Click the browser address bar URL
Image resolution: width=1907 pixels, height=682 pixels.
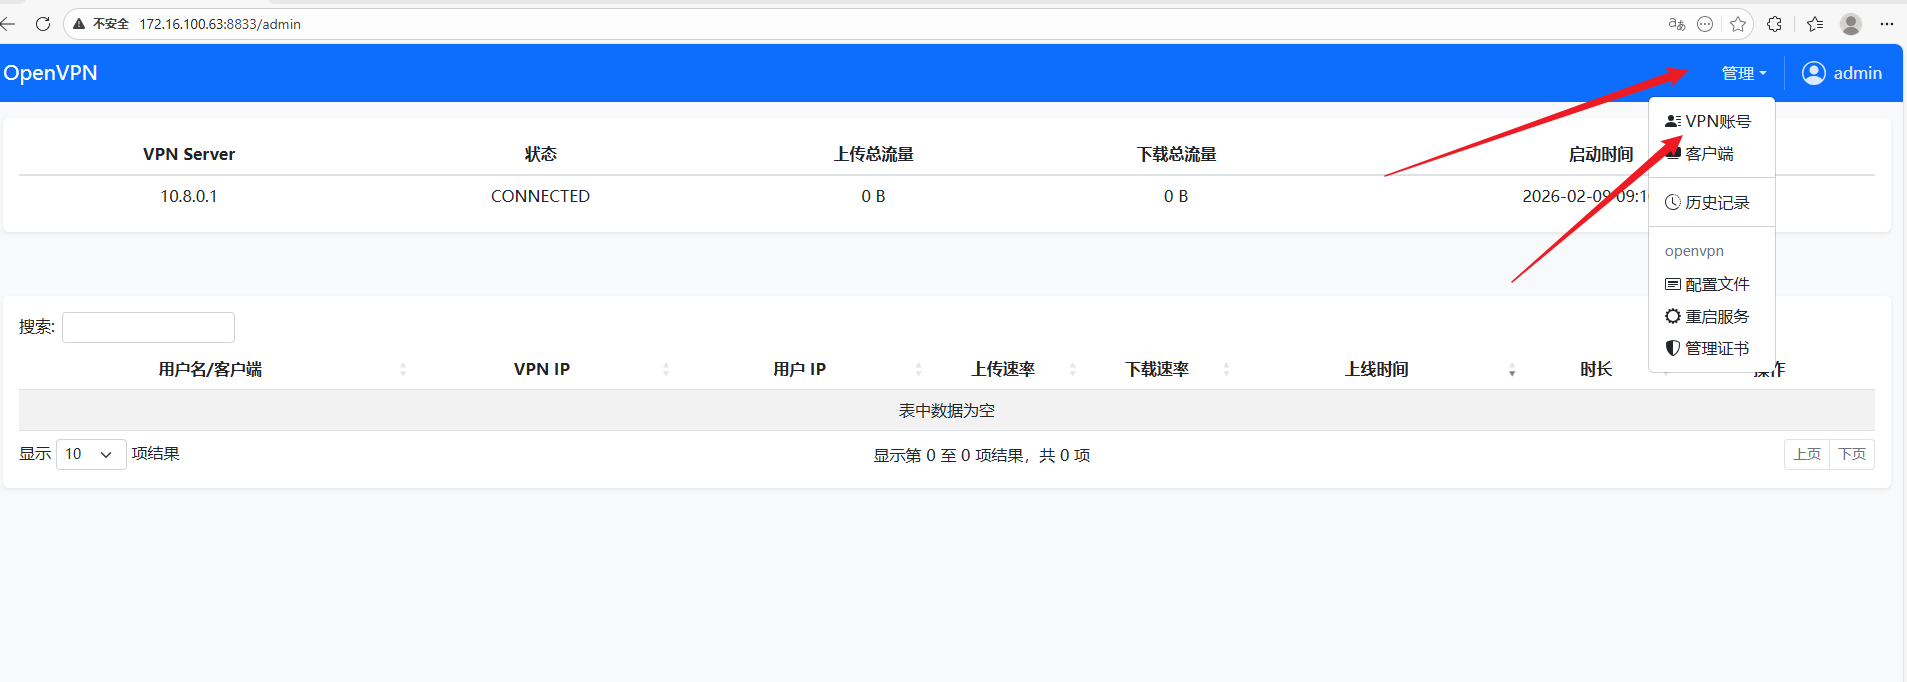tap(220, 24)
